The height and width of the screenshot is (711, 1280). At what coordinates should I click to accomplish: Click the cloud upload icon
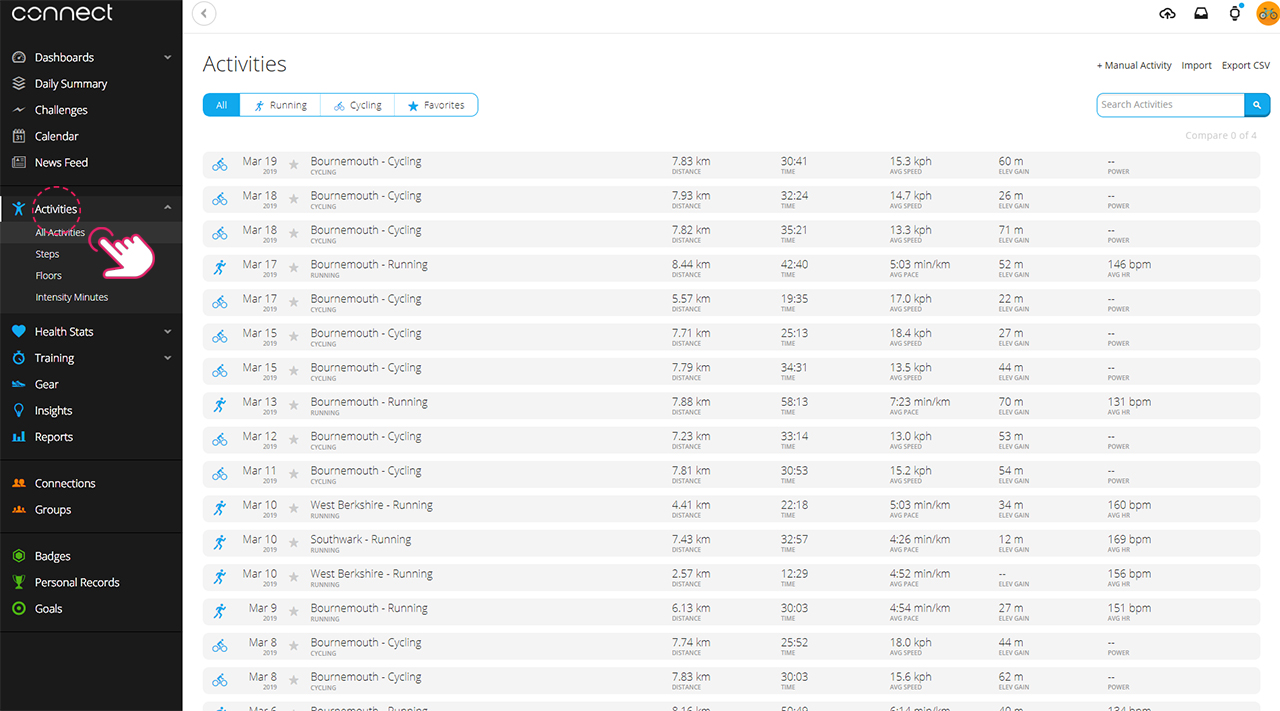coord(1167,13)
